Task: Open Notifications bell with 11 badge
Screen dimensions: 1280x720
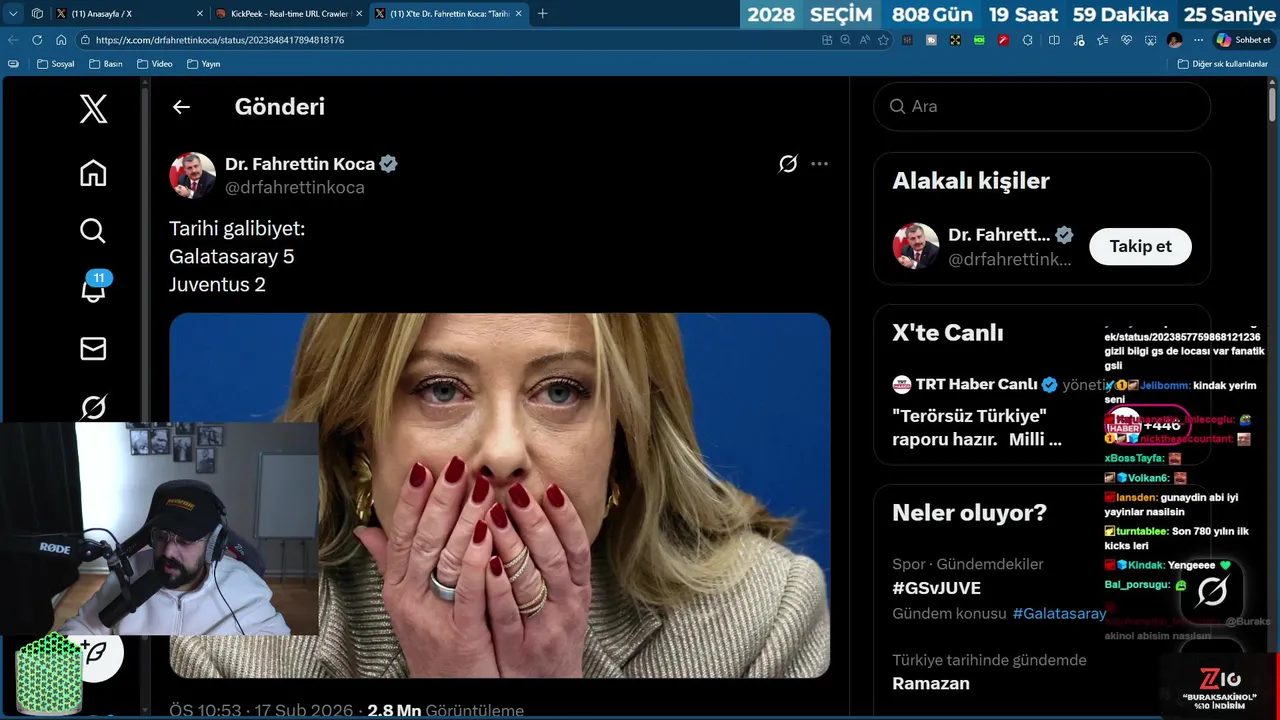Action: tap(95, 288)
